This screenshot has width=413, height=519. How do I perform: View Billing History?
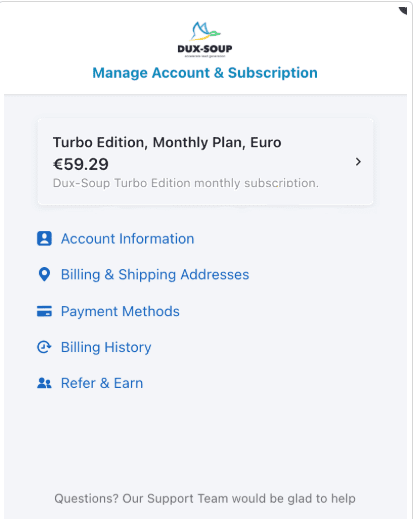[106, 347]
